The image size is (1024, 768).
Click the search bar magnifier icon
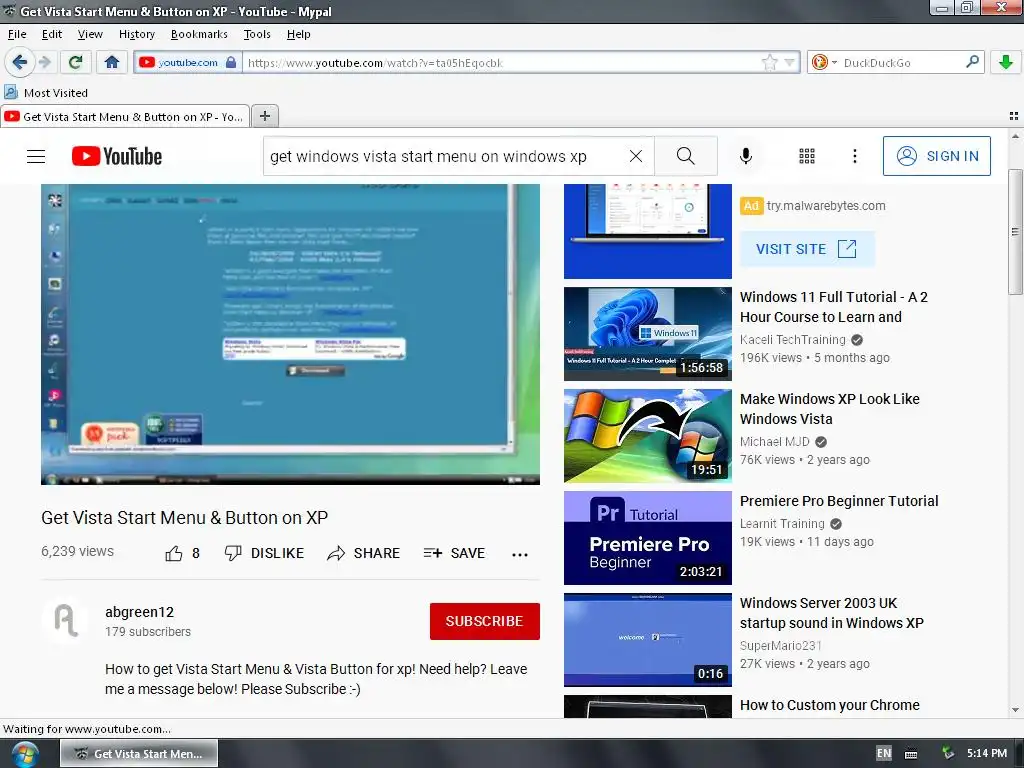click(x=972, y=62)
